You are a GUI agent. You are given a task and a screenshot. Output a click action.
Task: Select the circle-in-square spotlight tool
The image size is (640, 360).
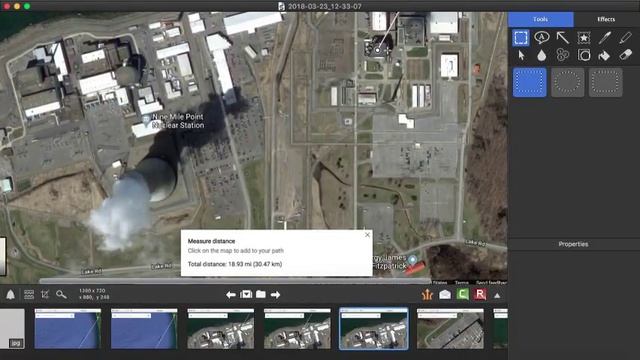584,55
